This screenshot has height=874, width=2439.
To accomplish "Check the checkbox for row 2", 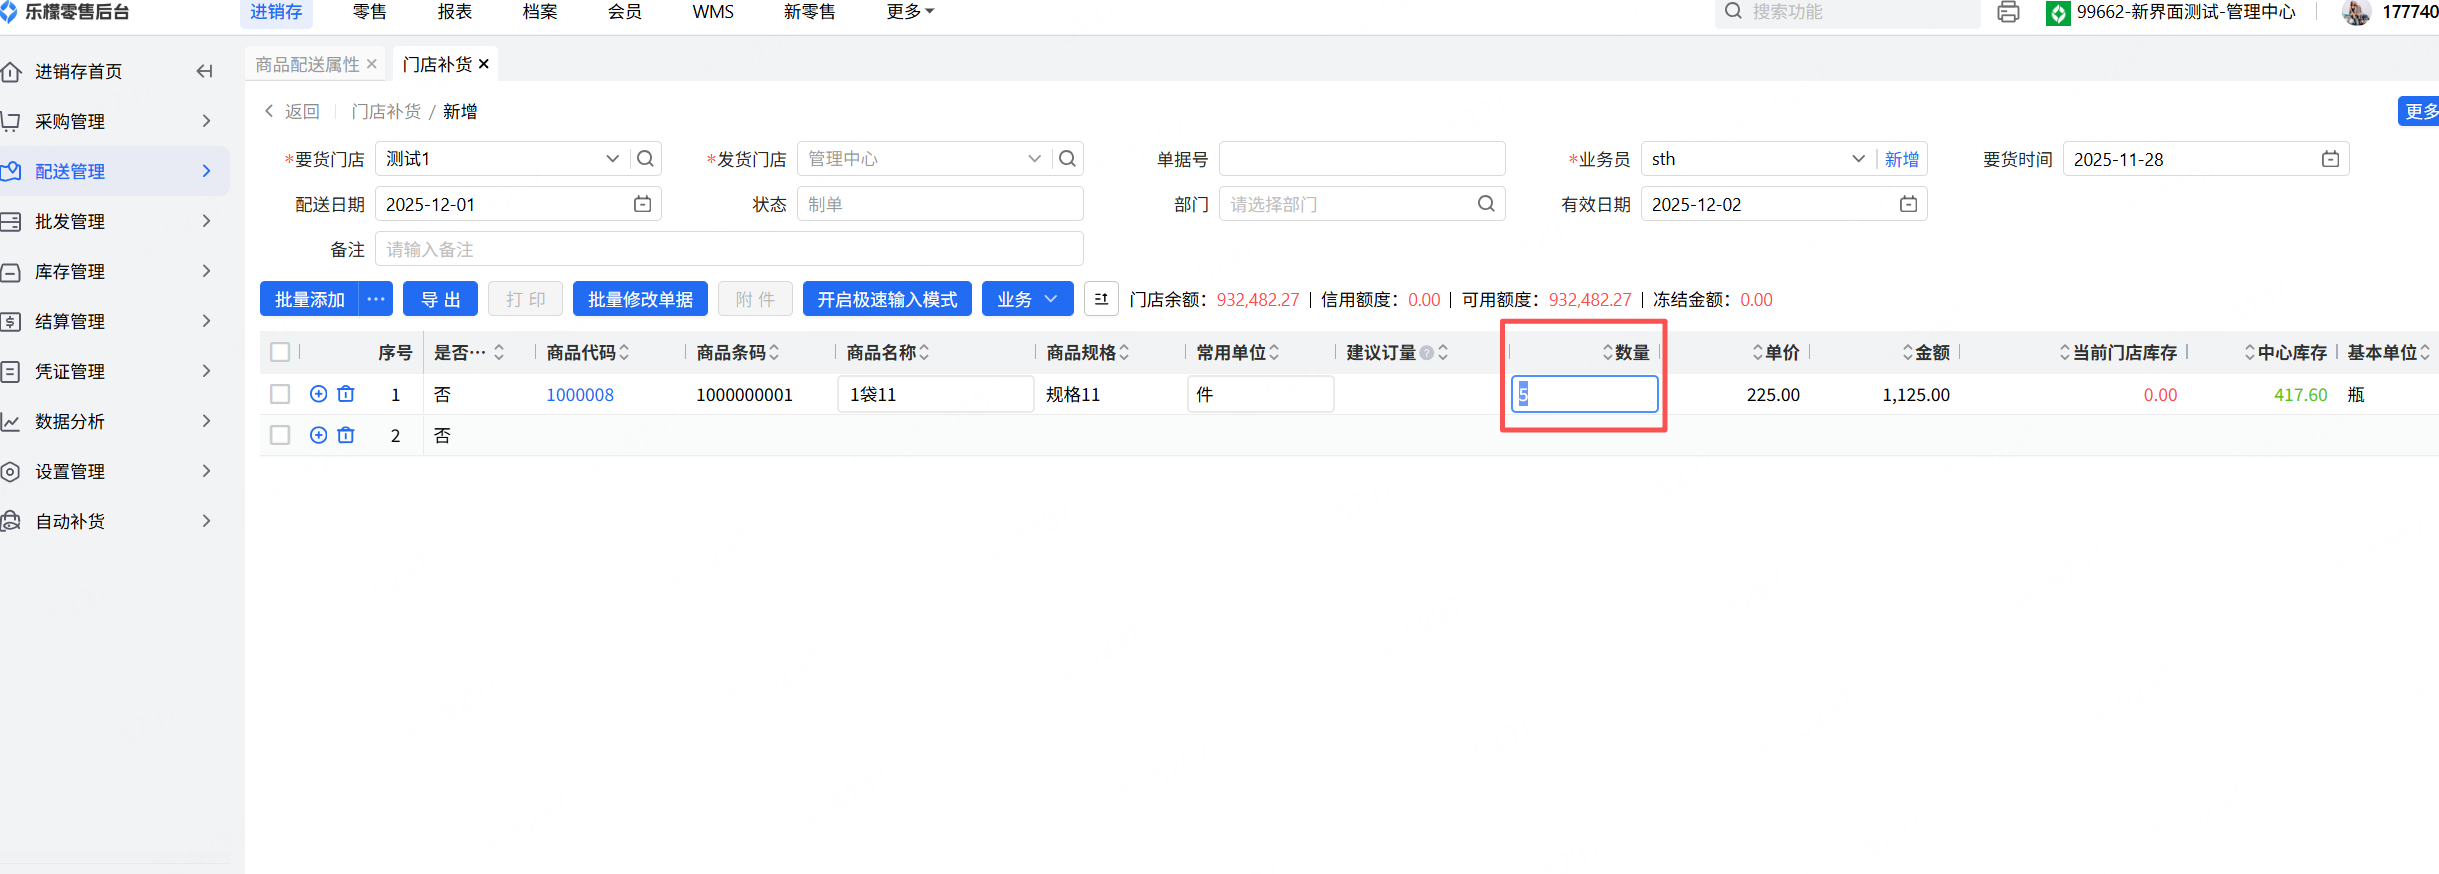I will [x=280, y=435].
